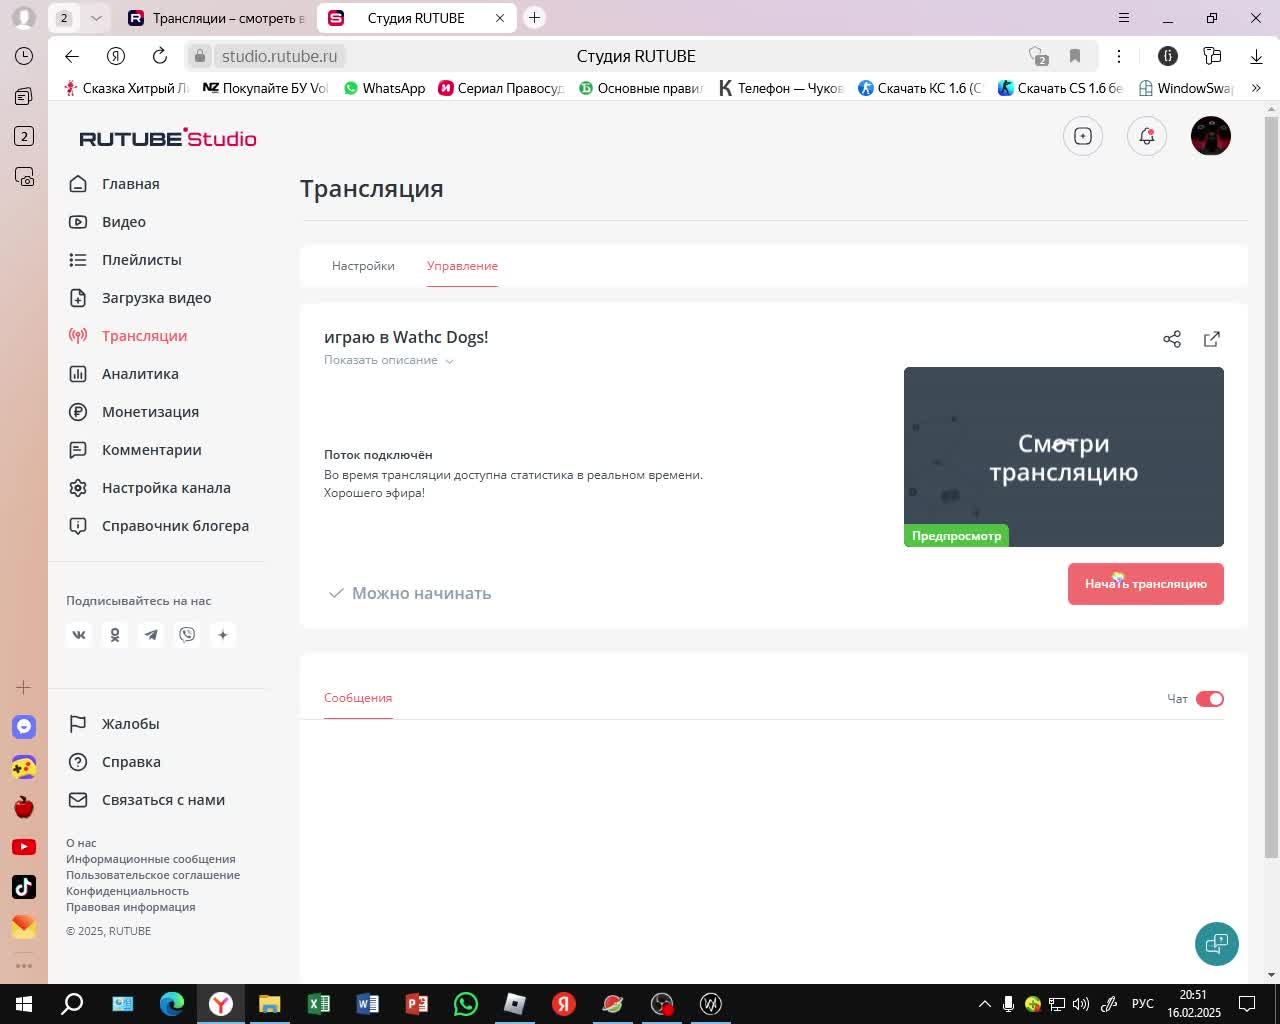
Task: Open WhatsApp bookmark
Action: [x=385, y=88]
